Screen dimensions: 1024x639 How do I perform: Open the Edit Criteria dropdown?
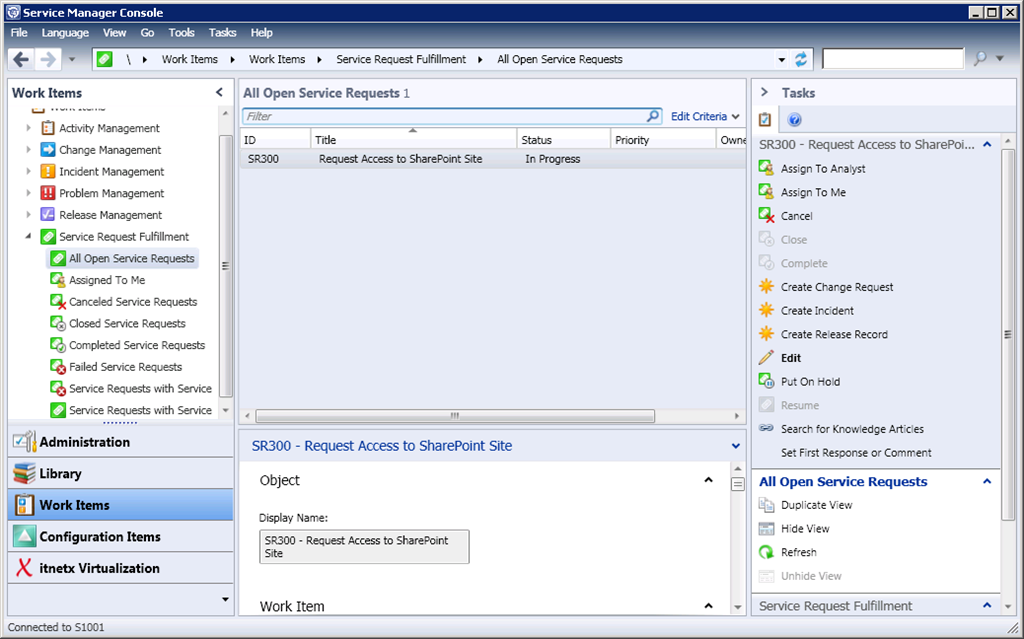point(705,117)
